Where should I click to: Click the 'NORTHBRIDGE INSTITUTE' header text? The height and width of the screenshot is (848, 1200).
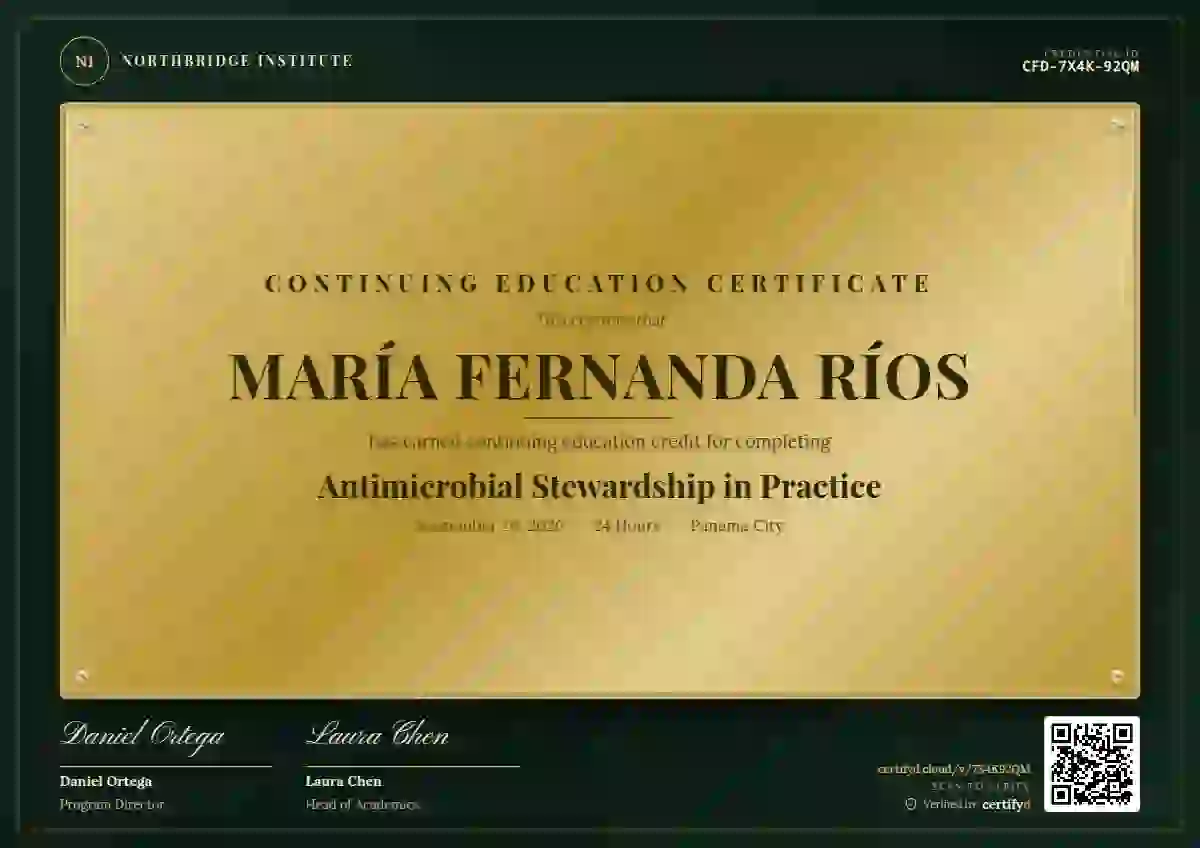(237, 61)
